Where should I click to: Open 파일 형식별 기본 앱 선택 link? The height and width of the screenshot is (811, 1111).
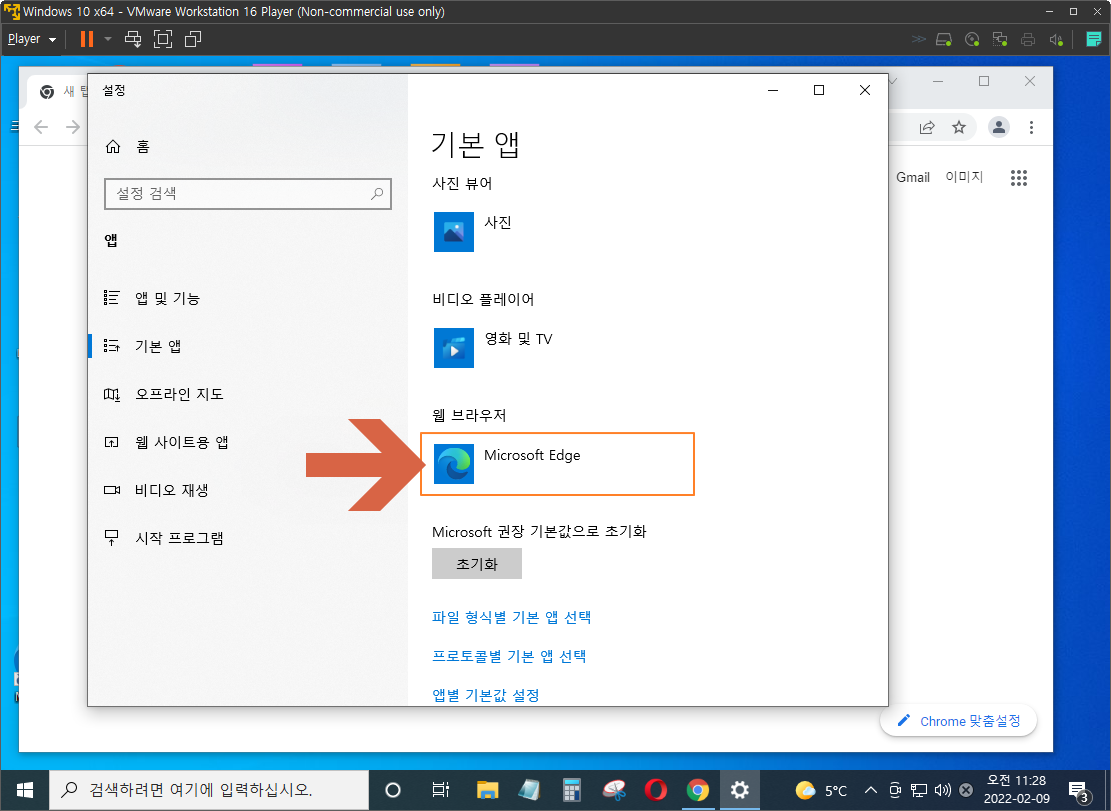pyautogui.click(x=512, y=617)
